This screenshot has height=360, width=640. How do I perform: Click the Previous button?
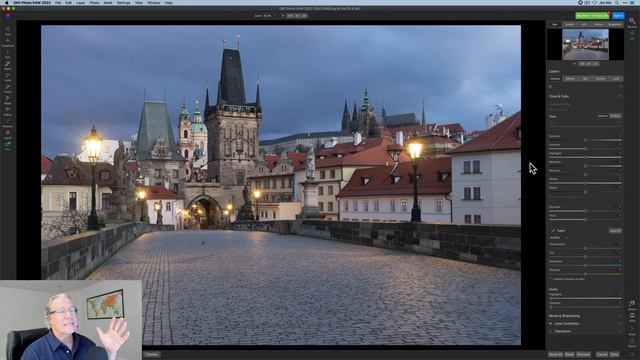click(583, 354)
